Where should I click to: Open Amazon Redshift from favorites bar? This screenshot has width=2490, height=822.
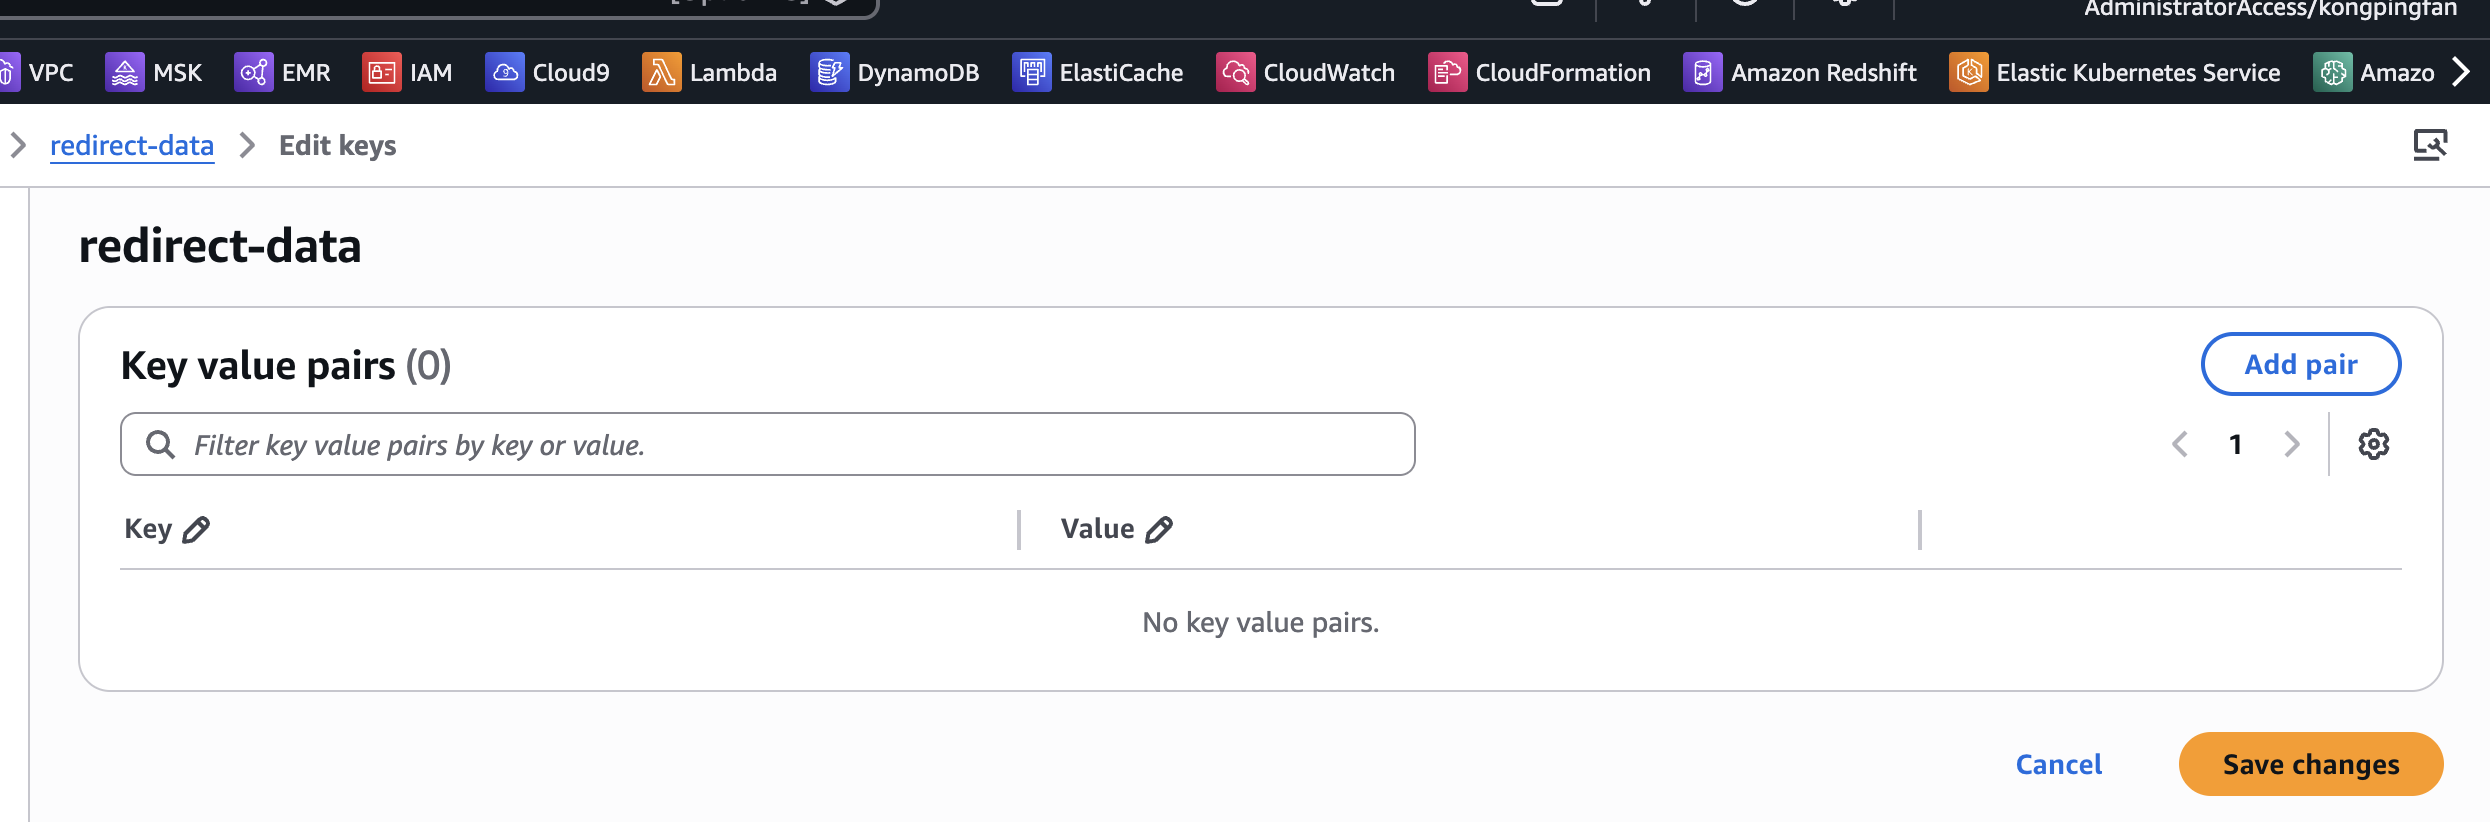1702,73
